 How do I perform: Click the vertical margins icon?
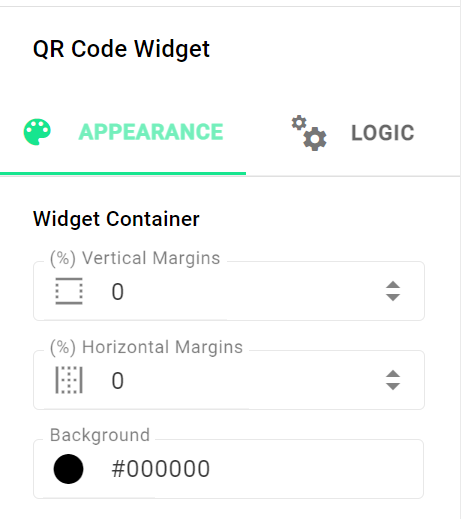[69, 291]
